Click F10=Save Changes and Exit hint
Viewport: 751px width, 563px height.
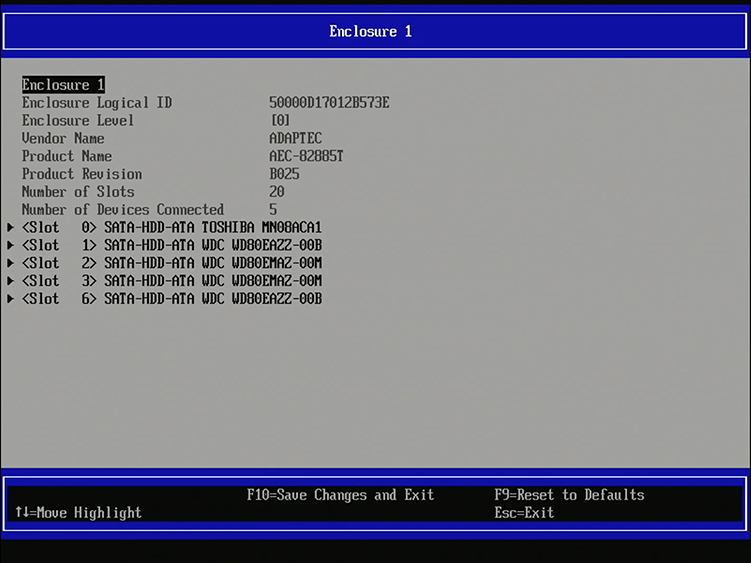pos(341,494)
